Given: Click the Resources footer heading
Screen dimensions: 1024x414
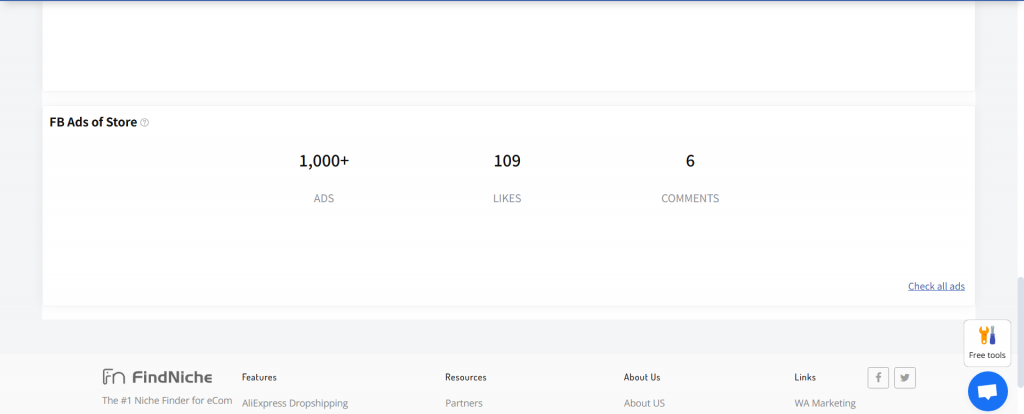Looking at the screenshot, I should coord(466,377).
